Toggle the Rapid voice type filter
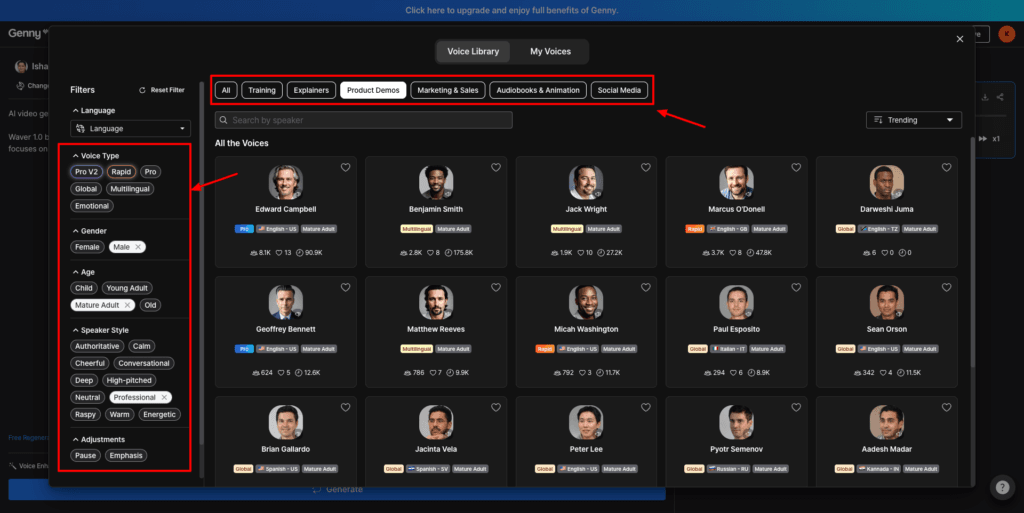This screenshot has width=1024, height=513. 121,172
